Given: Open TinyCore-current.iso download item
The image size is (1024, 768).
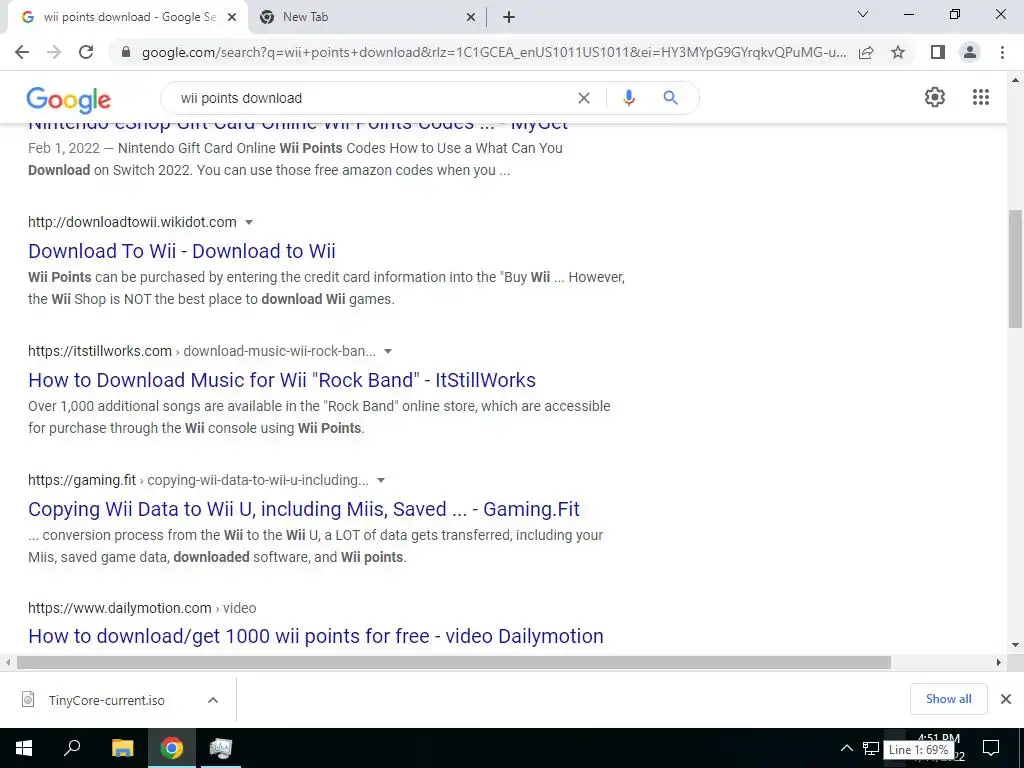Looking at the screenshot, I should click(104, 700).
